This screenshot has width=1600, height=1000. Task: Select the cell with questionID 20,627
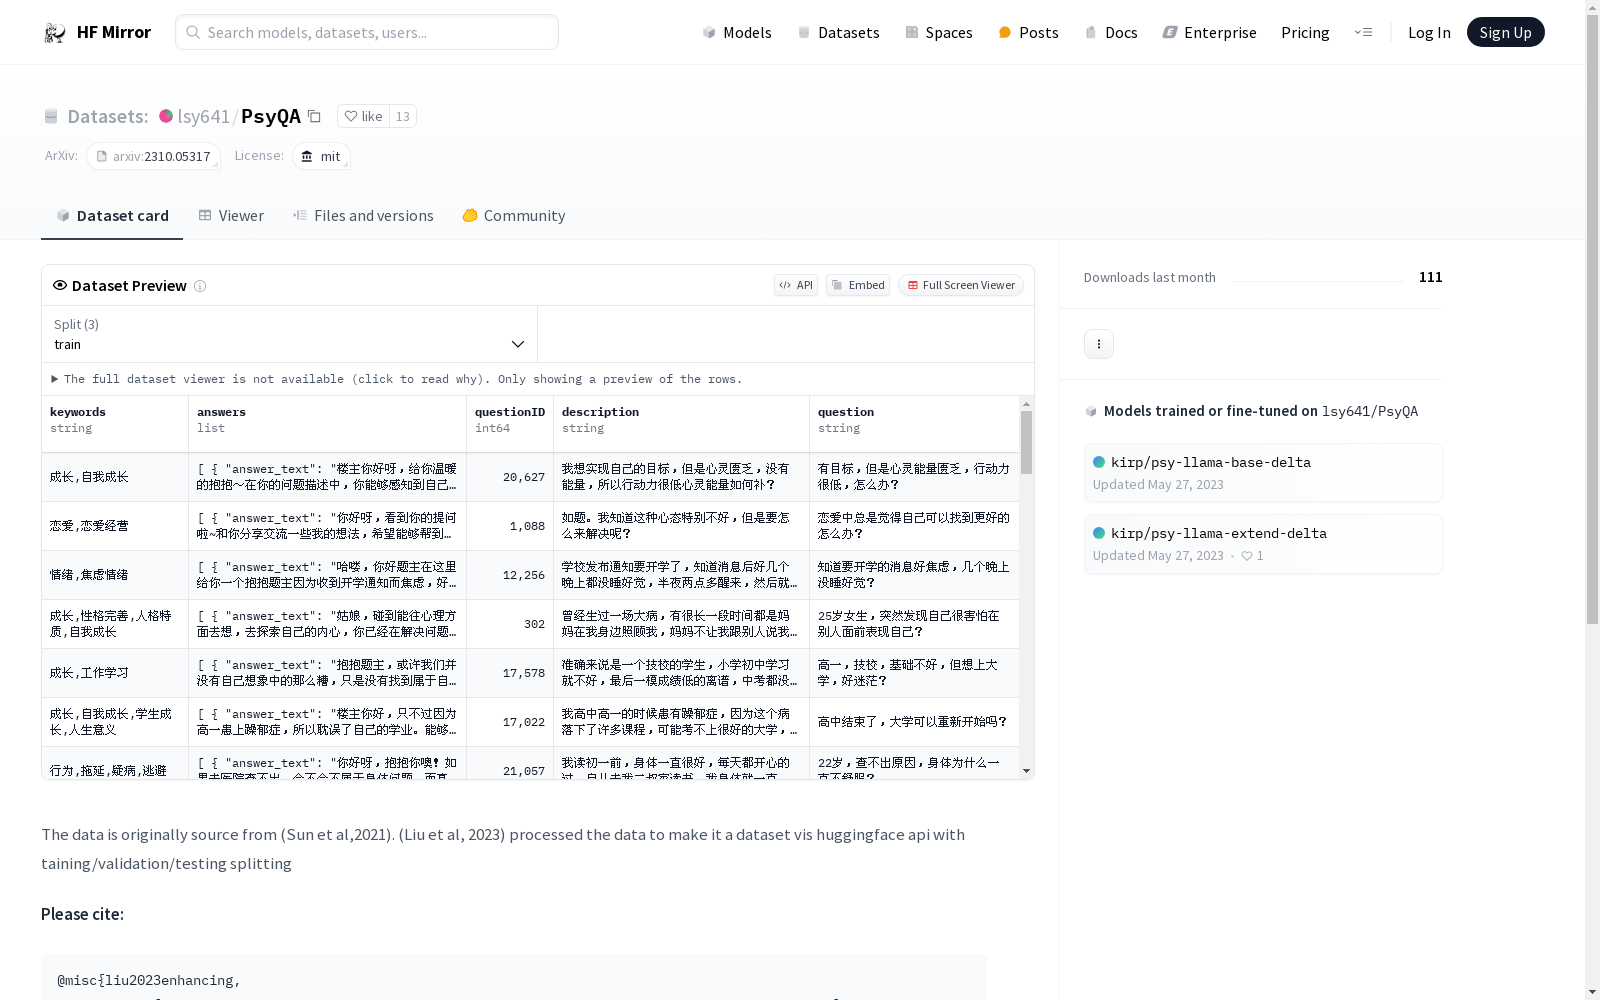(x=510, y=477)
